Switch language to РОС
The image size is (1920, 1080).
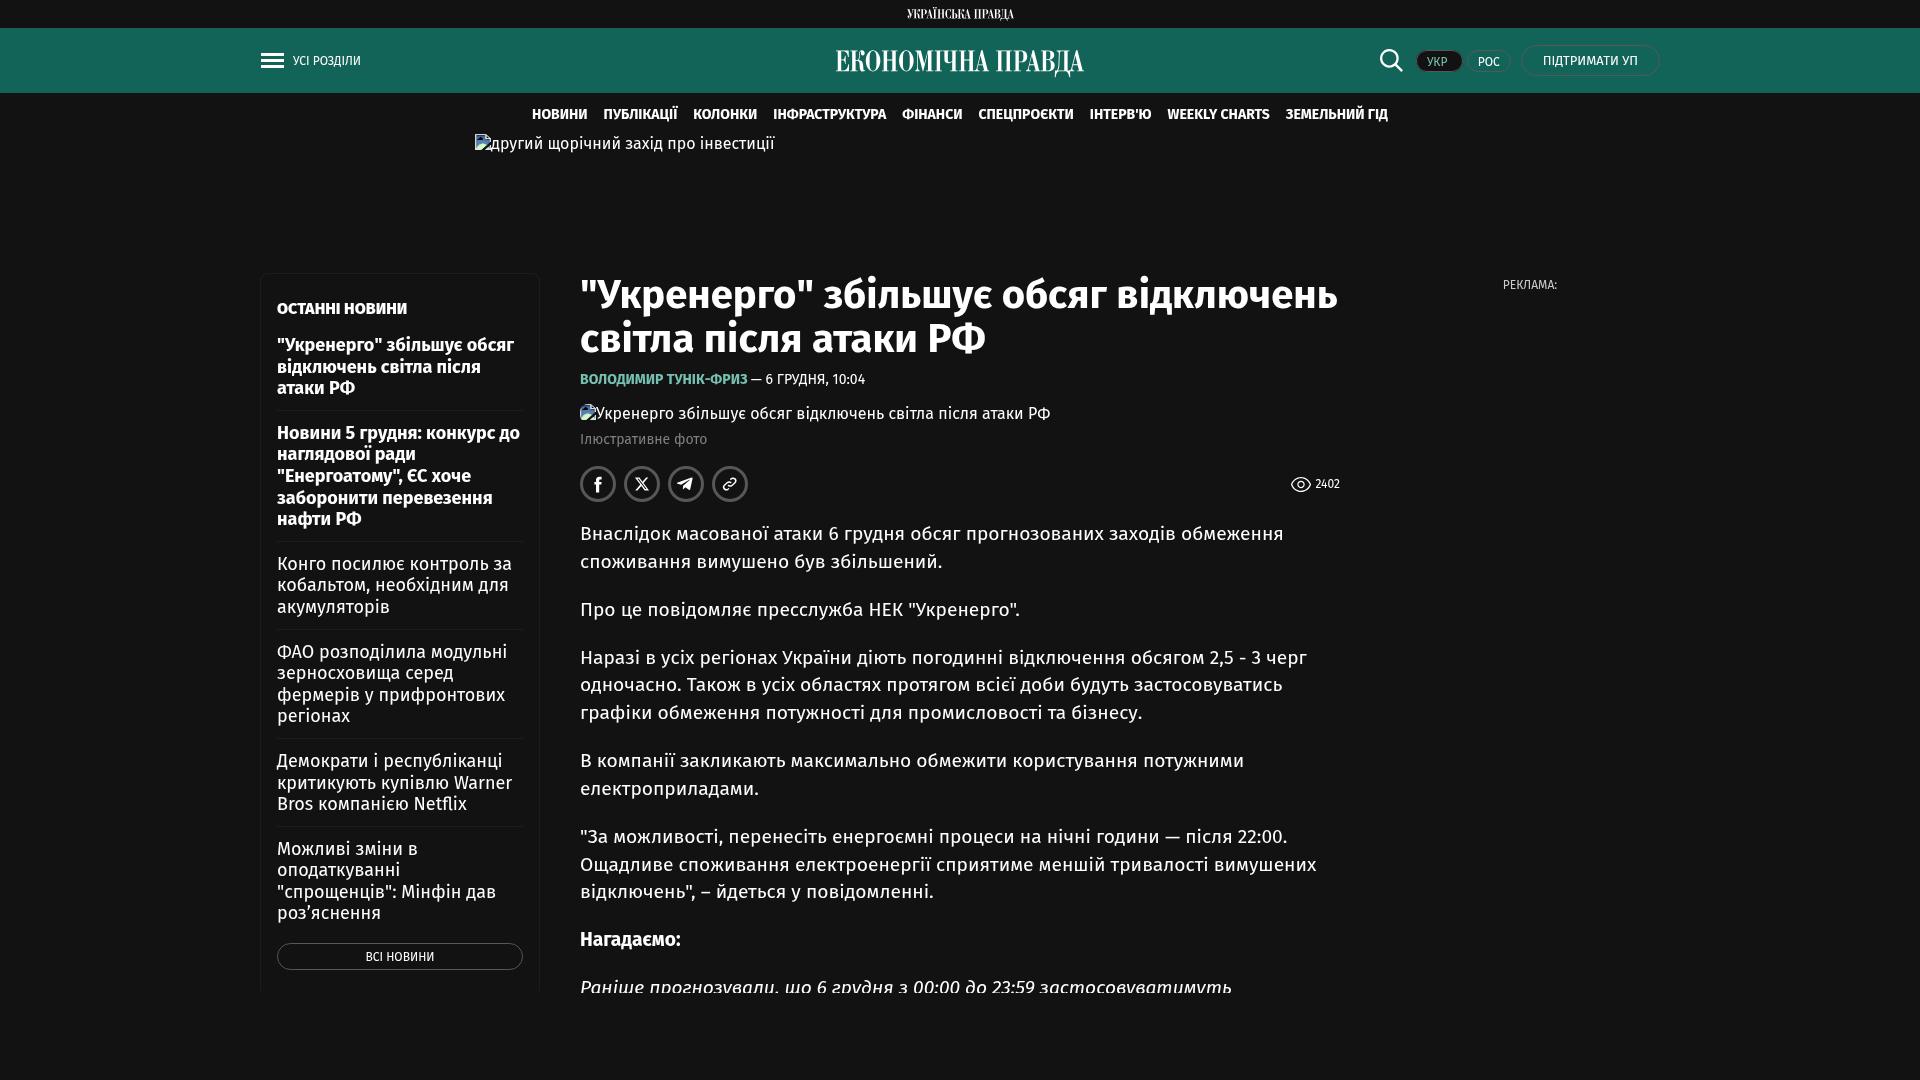[1489, 61]
